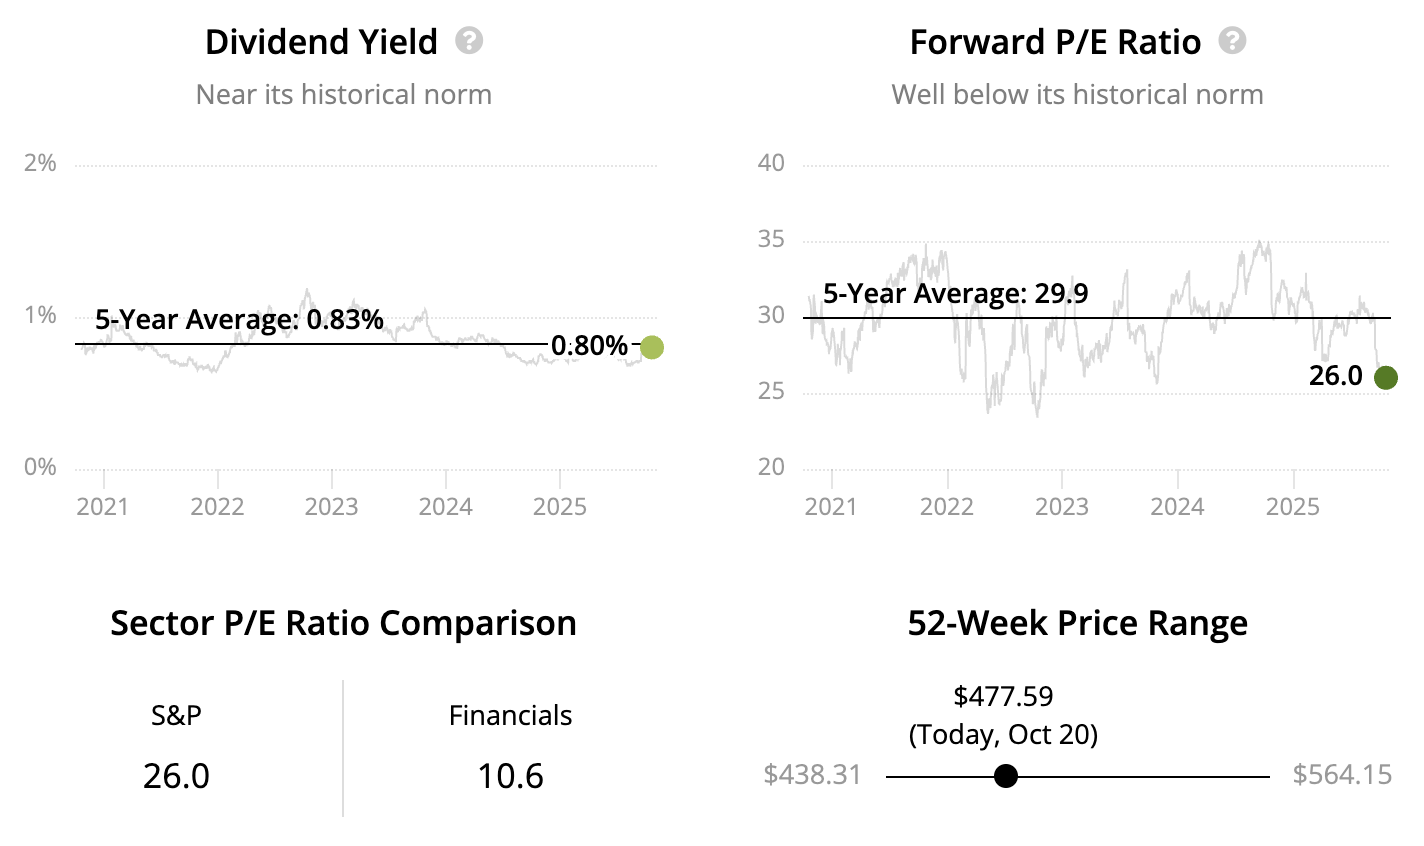1424x846 pixels.
Task: Click the 5-Year Average 29.9 label
Action: pos(955,294)
